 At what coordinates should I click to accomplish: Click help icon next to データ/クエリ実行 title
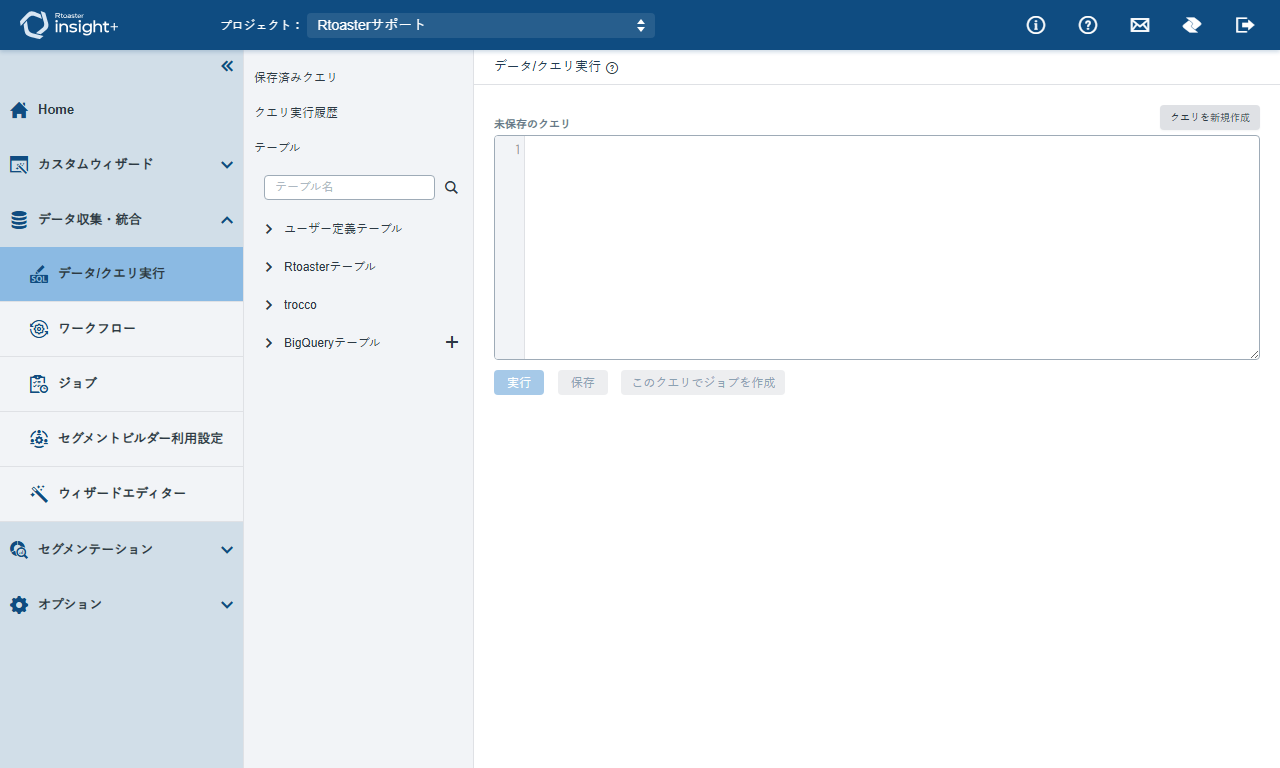612,68
